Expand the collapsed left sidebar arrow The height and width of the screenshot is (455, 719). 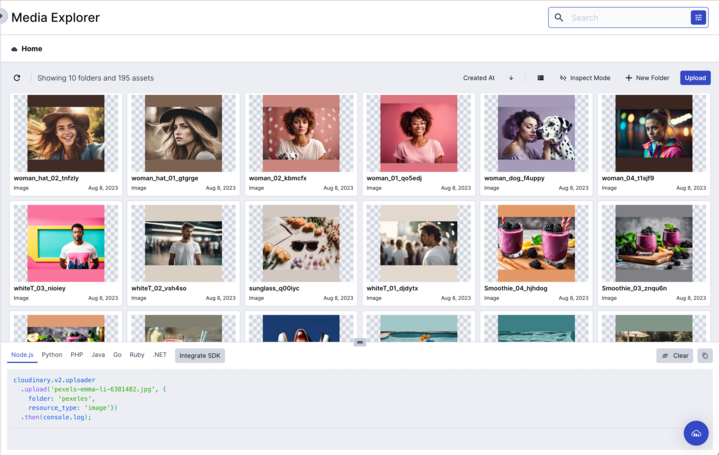pyautogui.click(x=3, y=17)
